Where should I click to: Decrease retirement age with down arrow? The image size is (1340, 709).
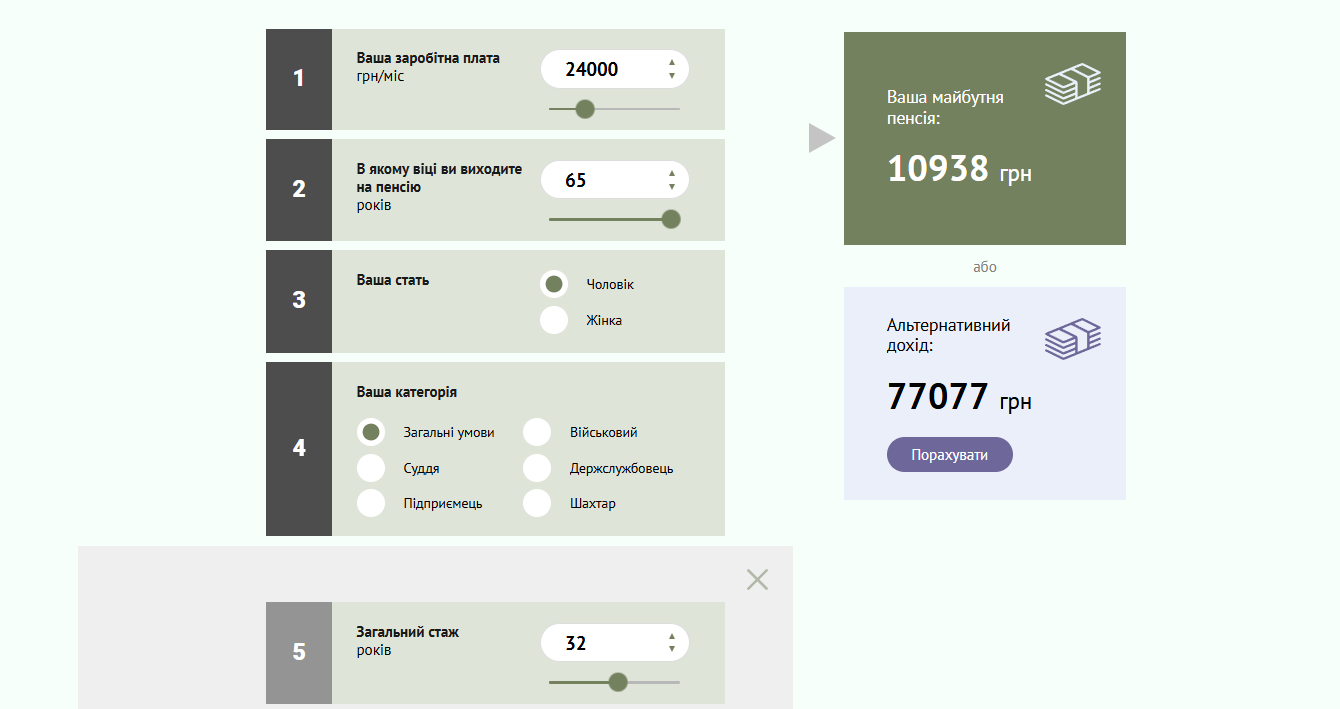[672, 187]
